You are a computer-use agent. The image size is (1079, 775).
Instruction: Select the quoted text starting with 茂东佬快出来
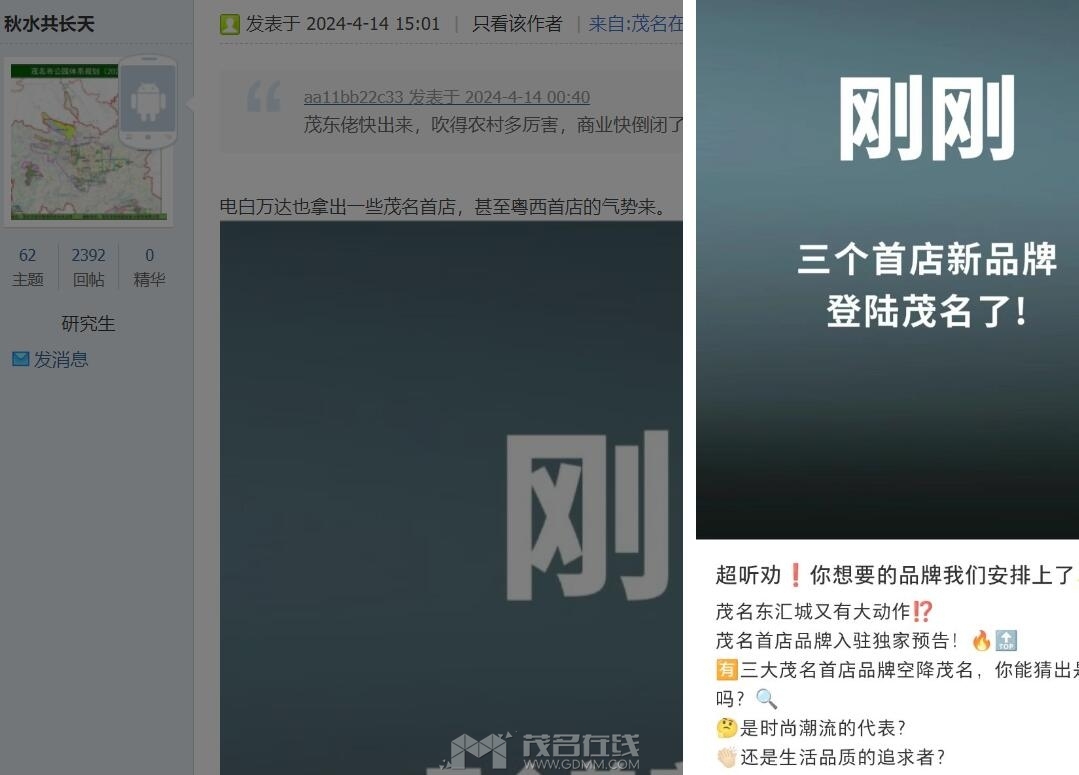(x=493, y=125)
